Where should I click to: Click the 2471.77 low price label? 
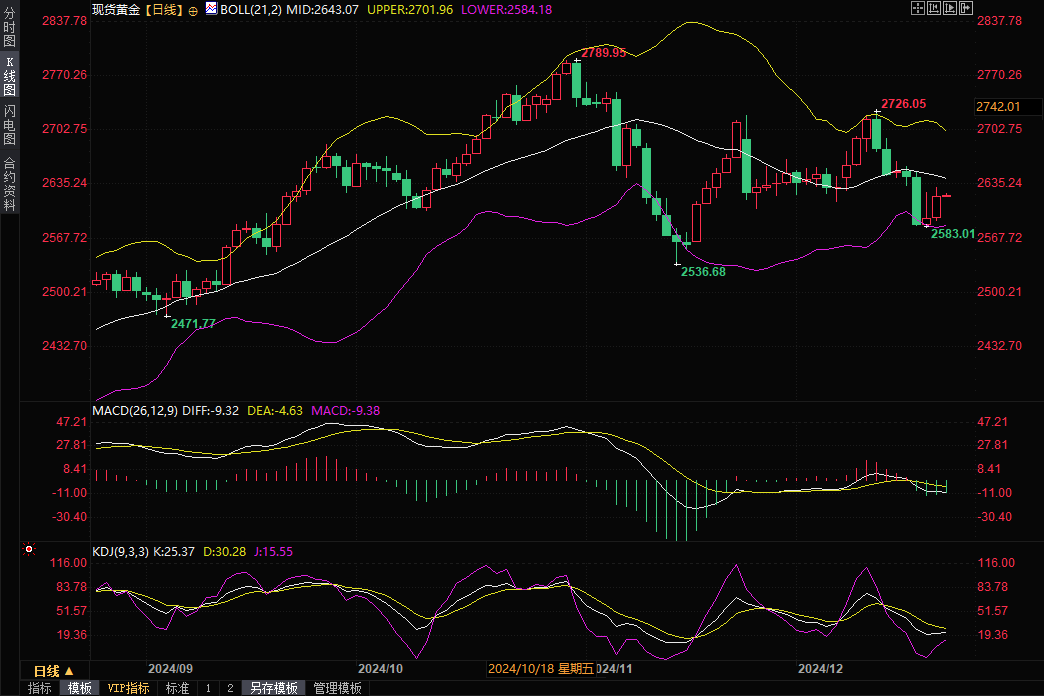[193, 324]
